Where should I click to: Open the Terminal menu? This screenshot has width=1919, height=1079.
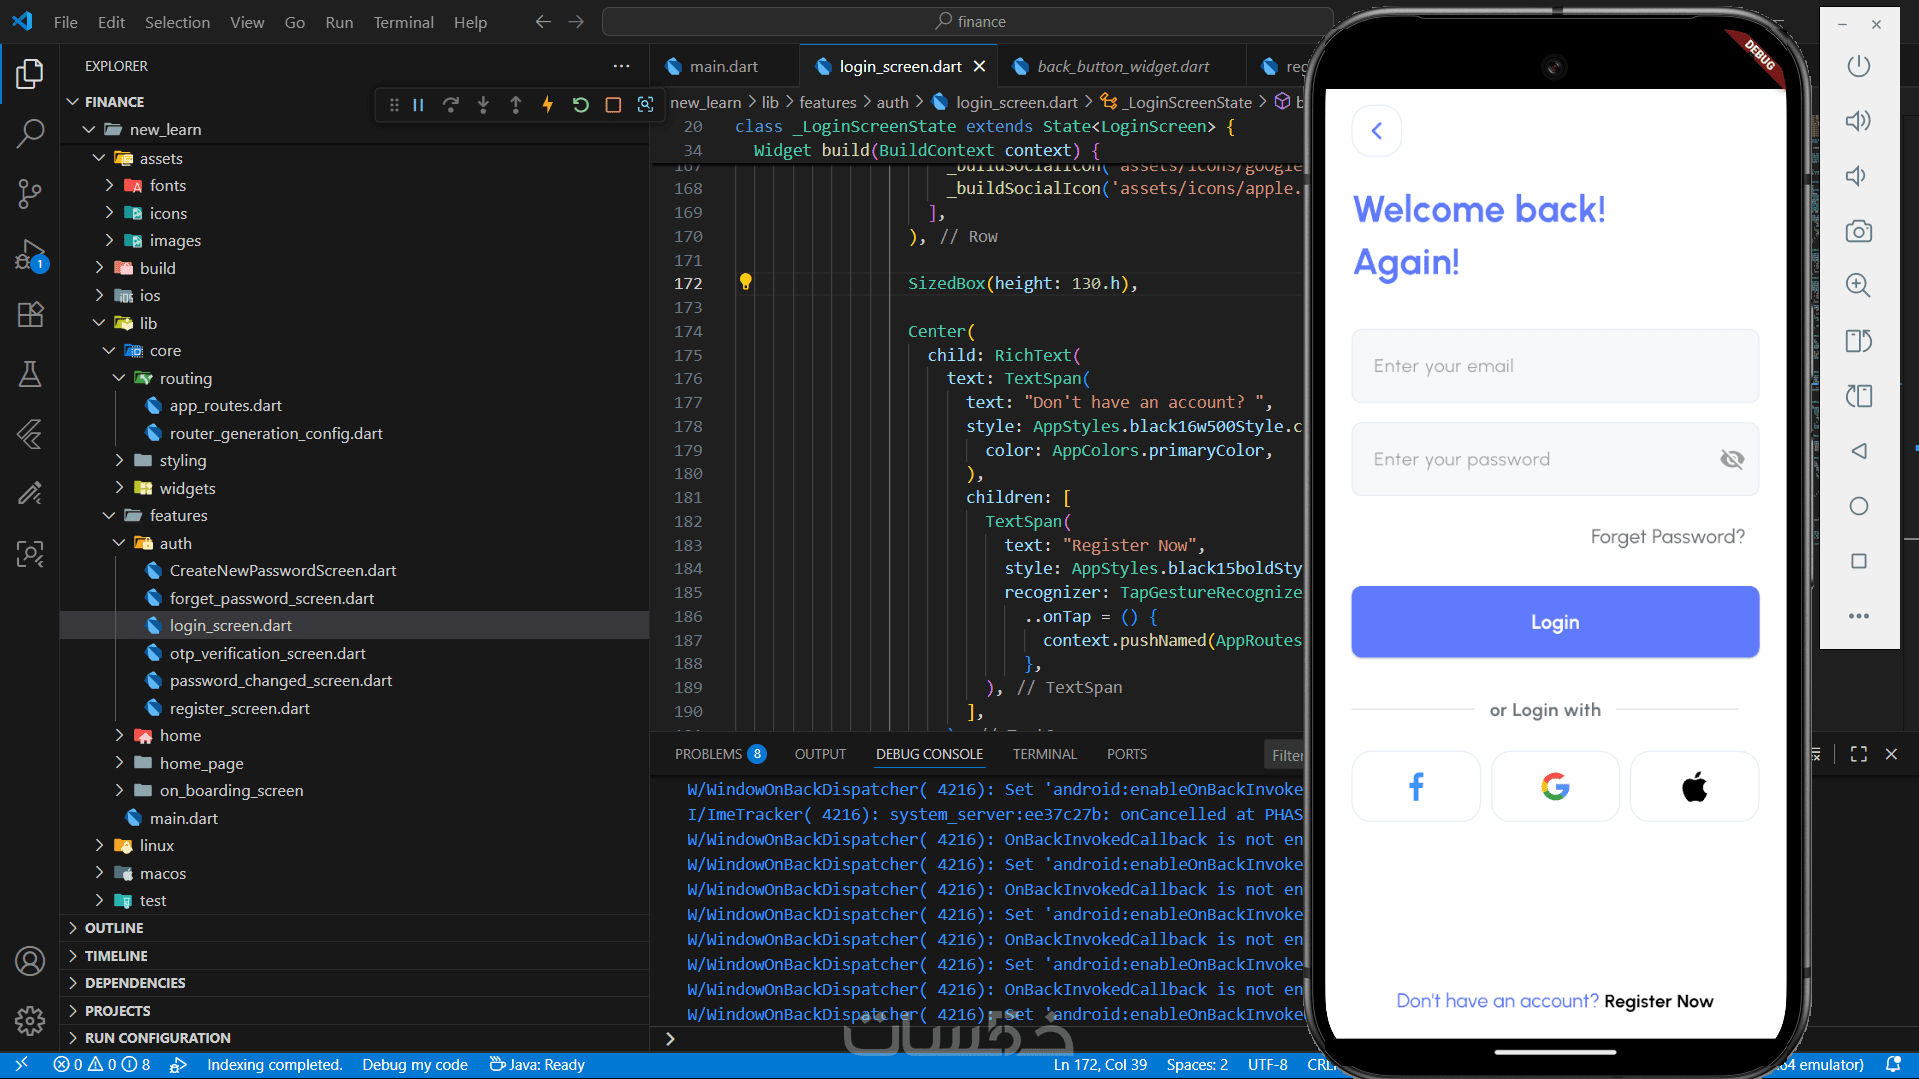click(x=403, y=22)
